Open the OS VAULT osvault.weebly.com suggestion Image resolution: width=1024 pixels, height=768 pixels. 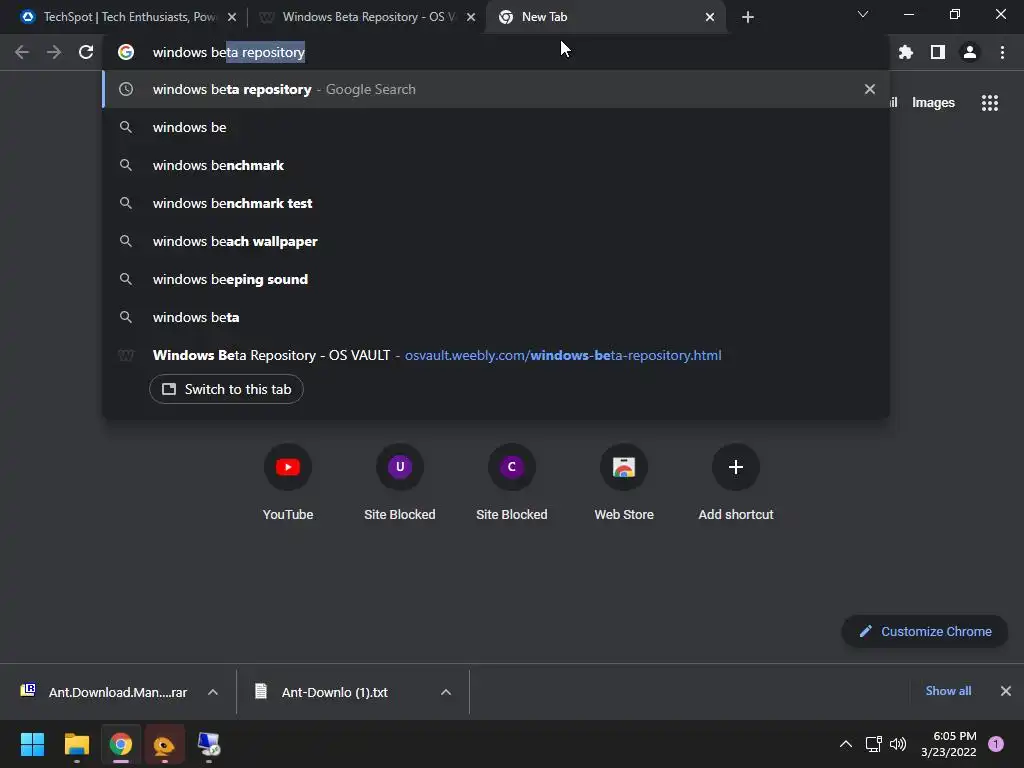click(496, 355)
